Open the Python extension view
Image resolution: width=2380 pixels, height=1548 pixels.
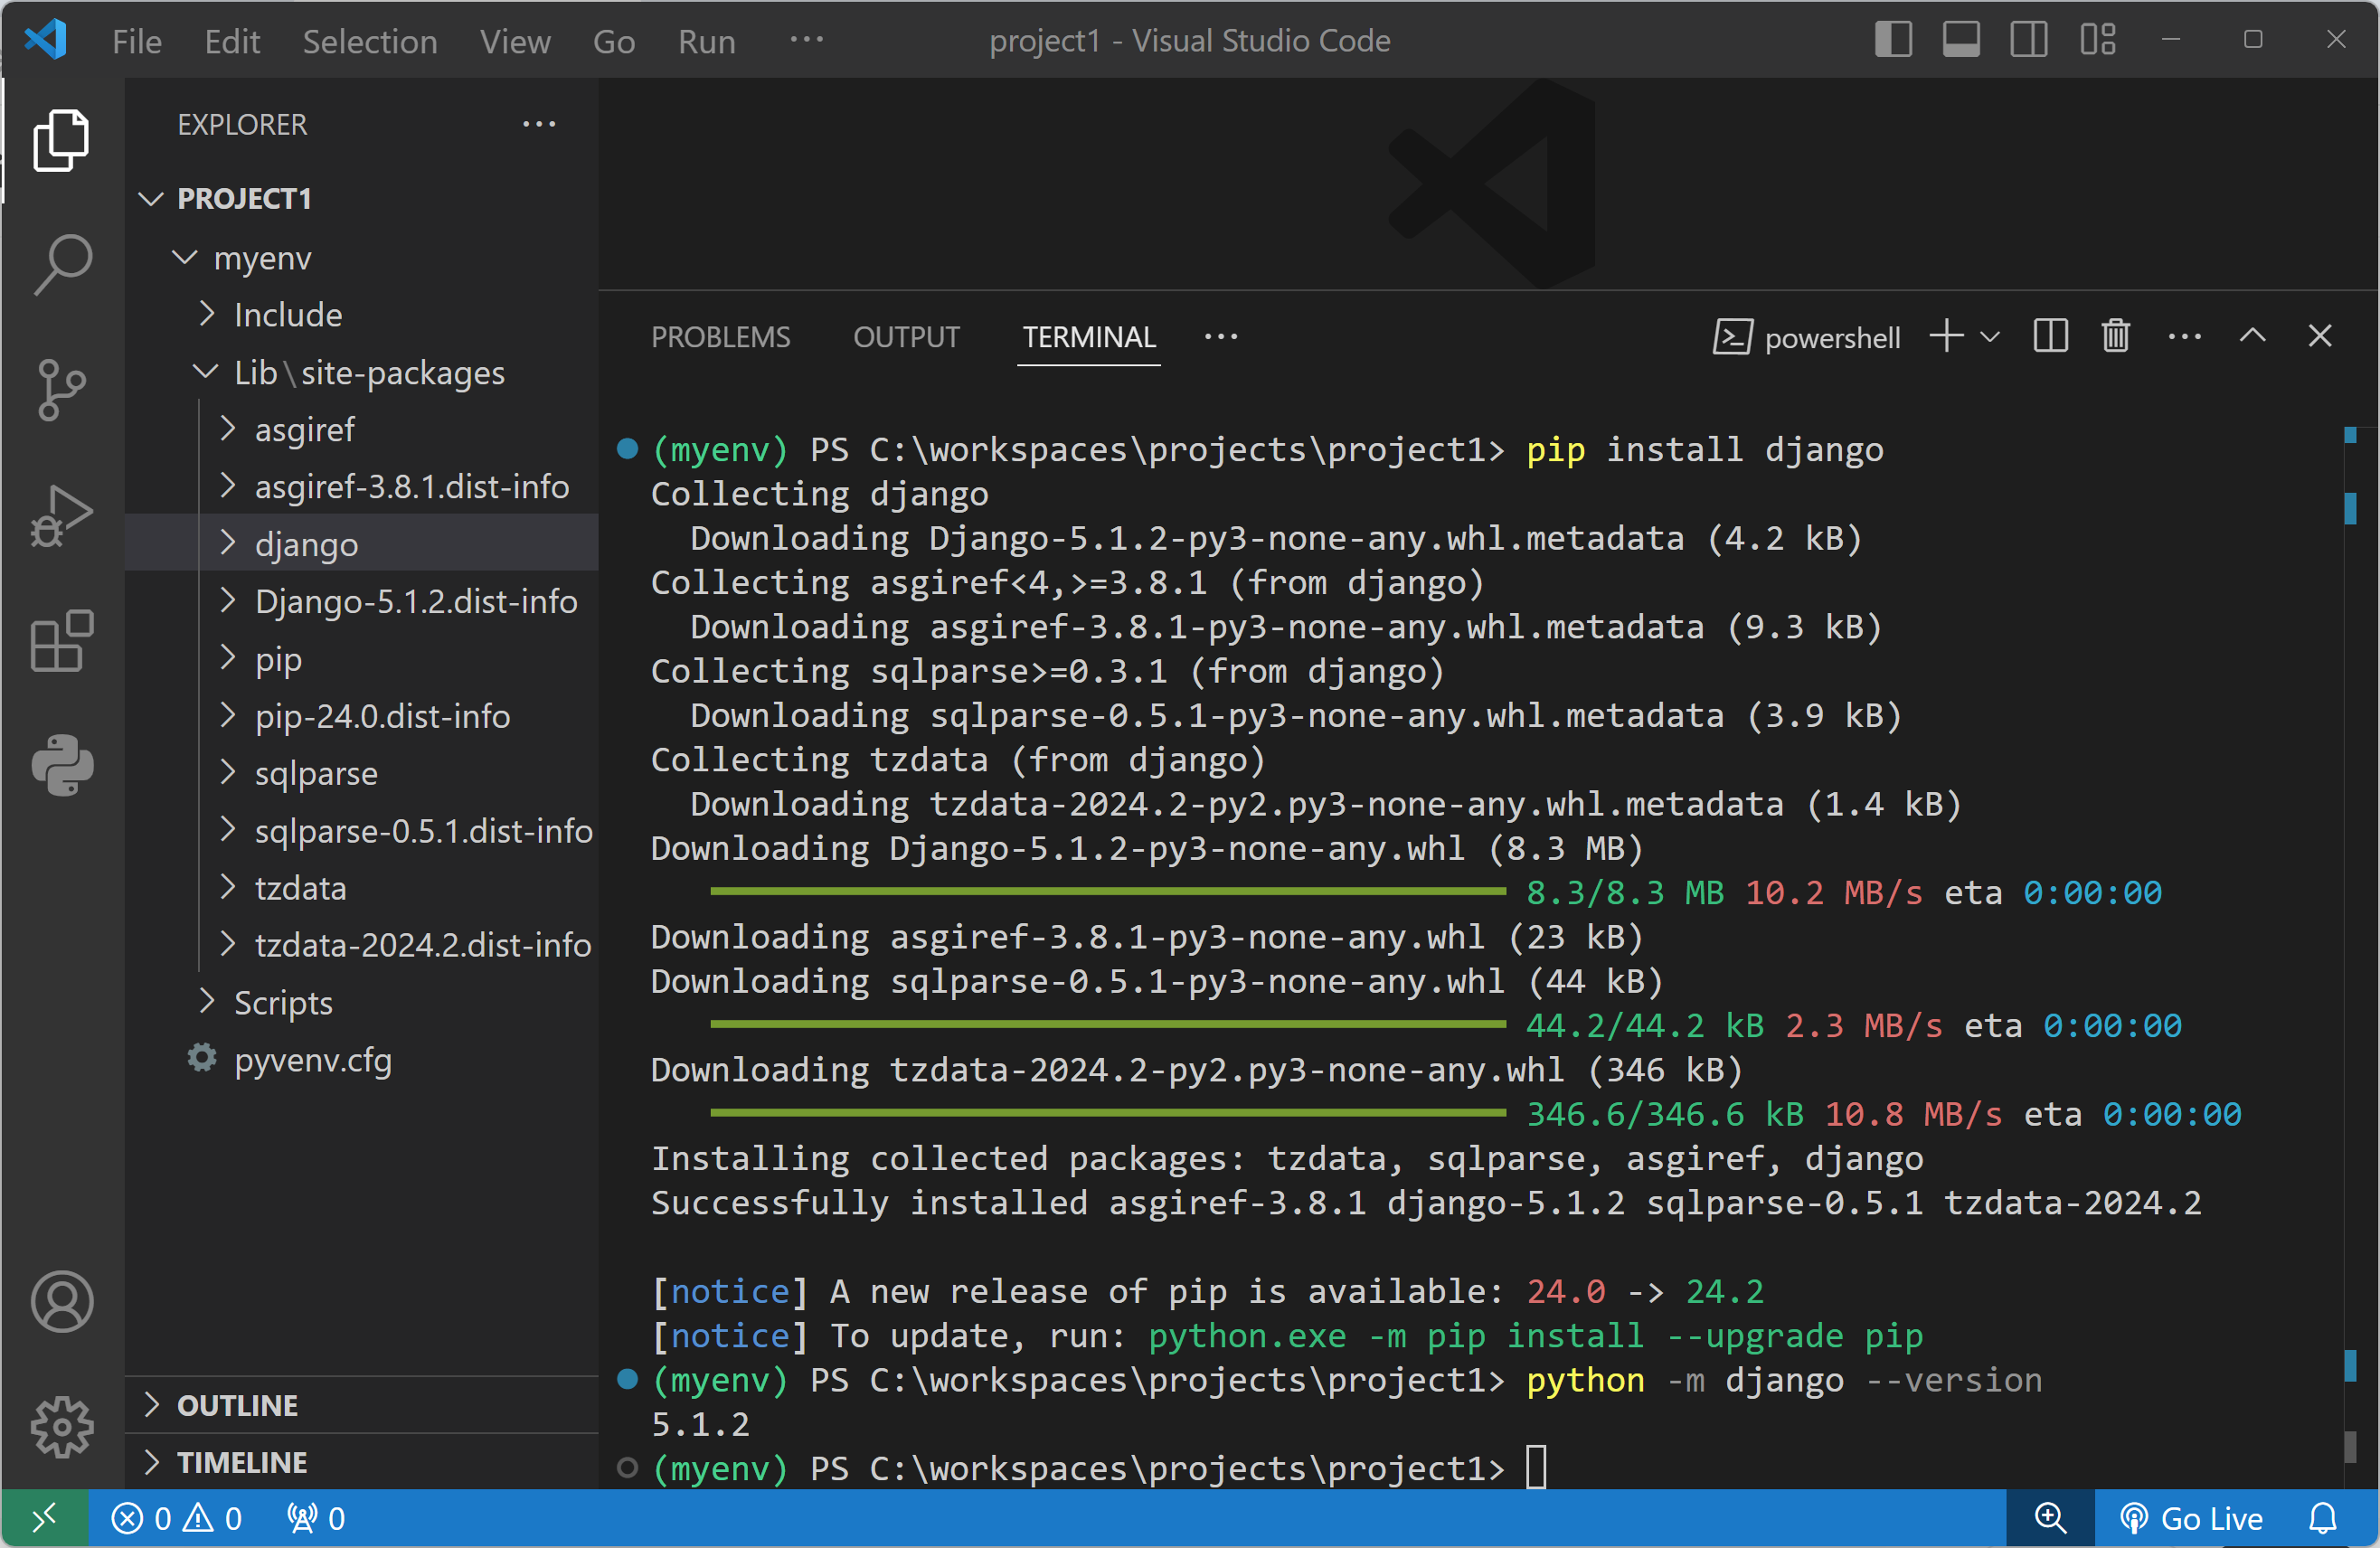click(x=62, y=765)
